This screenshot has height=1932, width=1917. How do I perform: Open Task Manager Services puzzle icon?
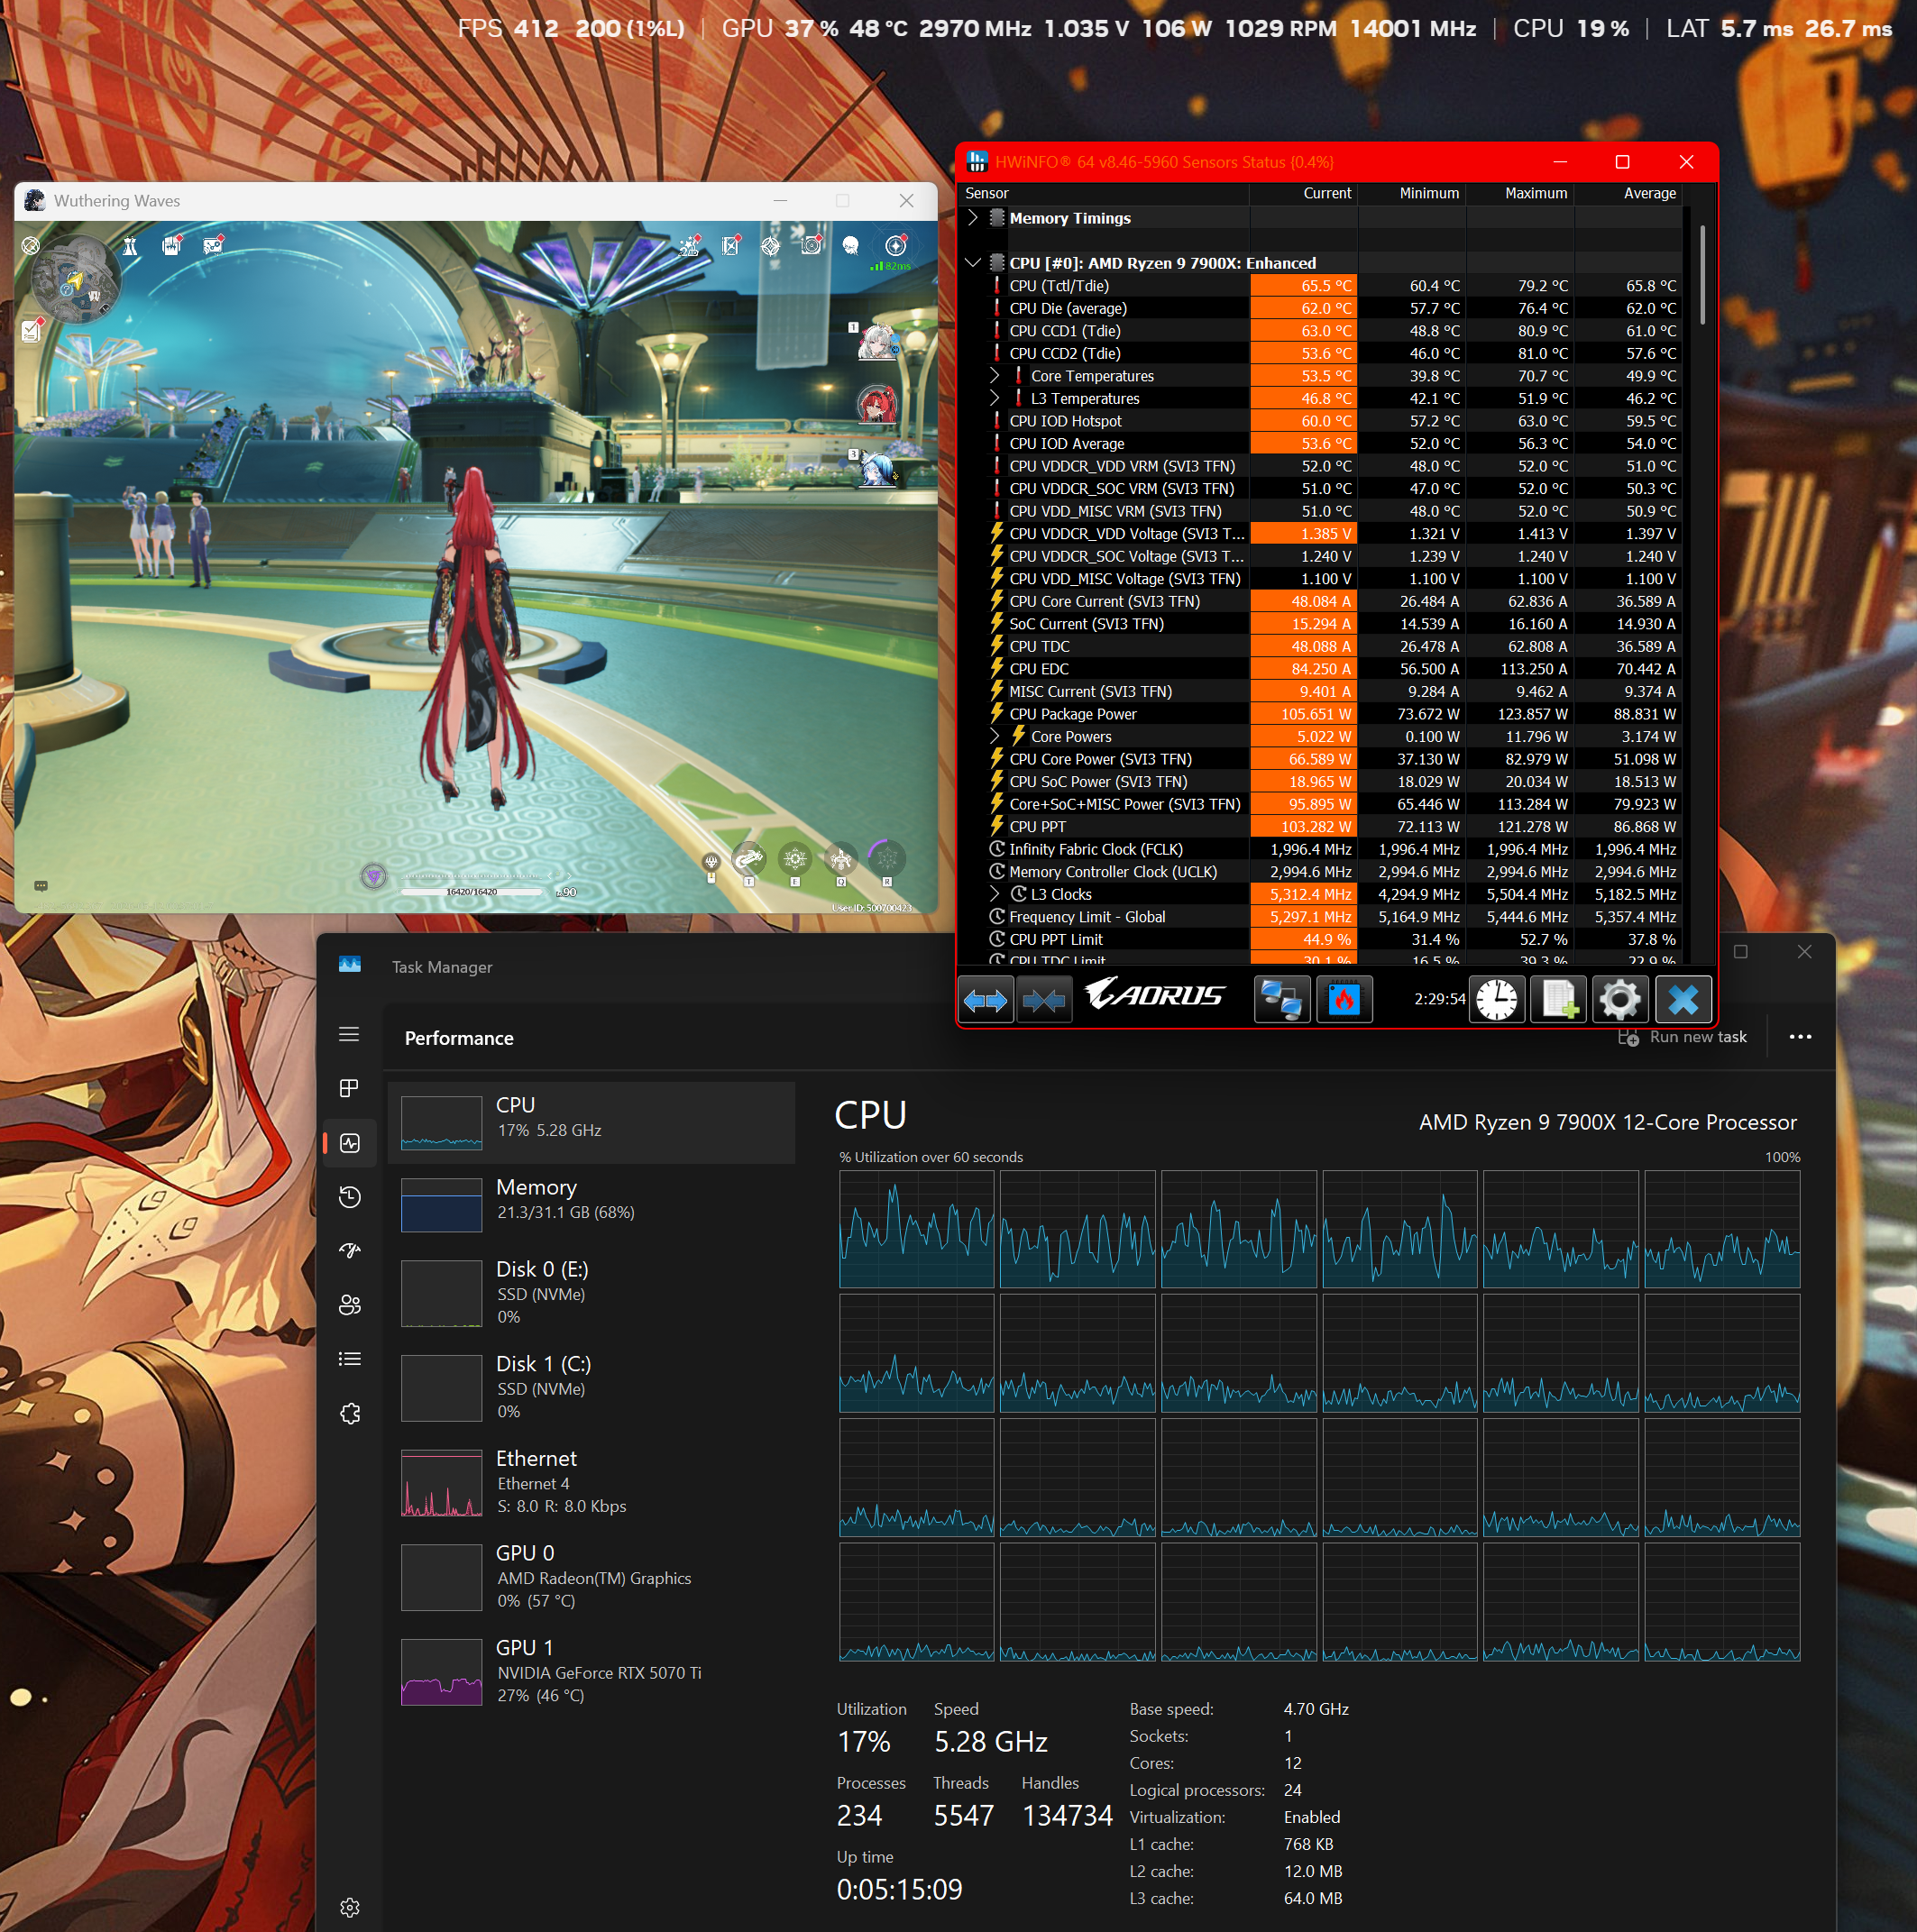tap(349, 1413)
